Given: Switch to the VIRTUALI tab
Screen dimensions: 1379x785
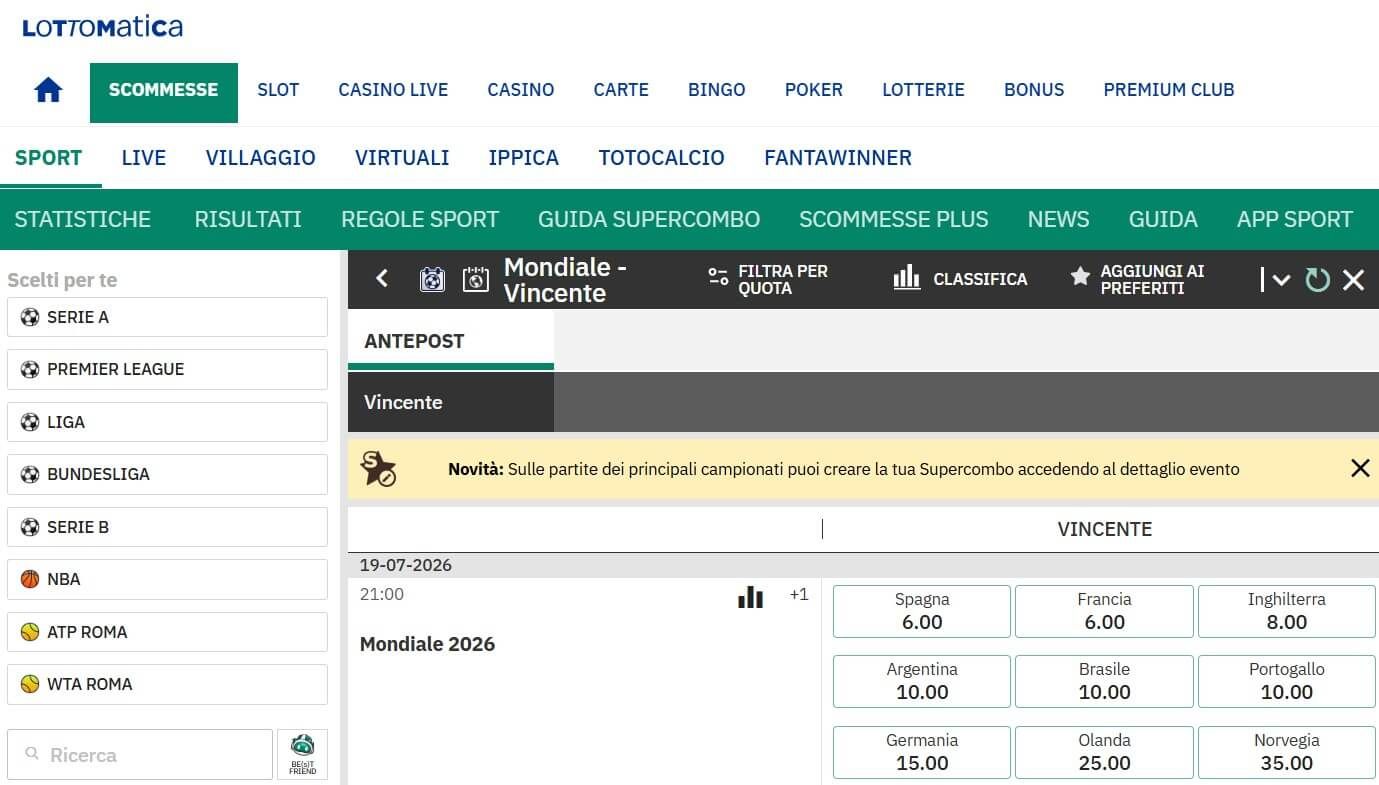Looking at the screenshot, I should pos(402,158).
